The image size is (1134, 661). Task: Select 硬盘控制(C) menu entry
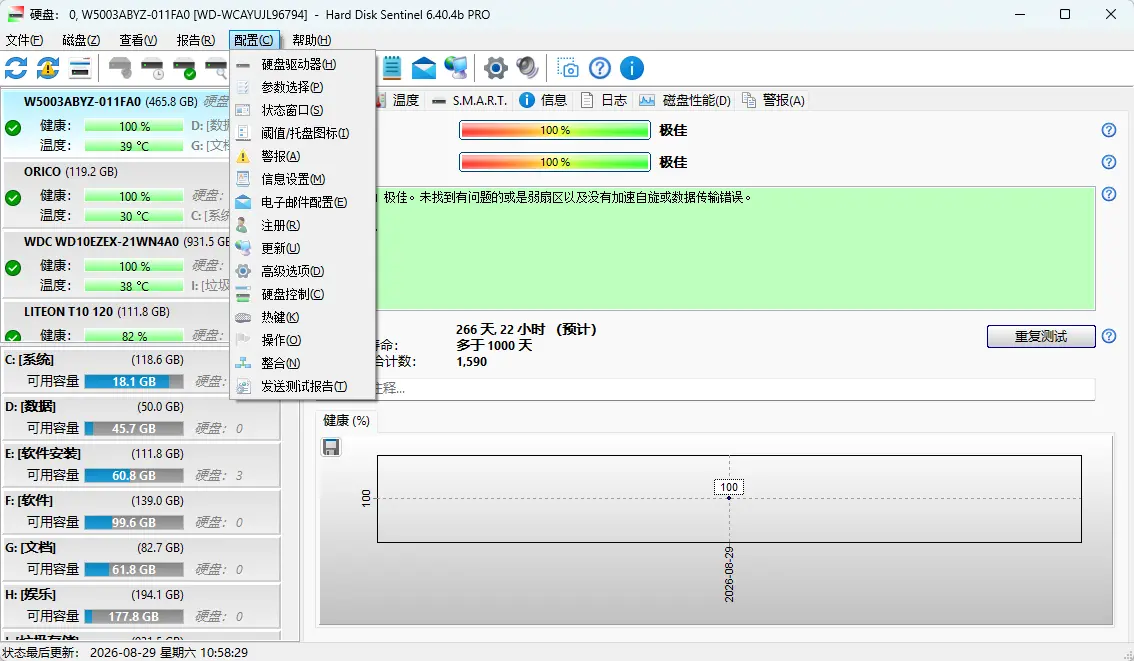click(x=303, y=294)
